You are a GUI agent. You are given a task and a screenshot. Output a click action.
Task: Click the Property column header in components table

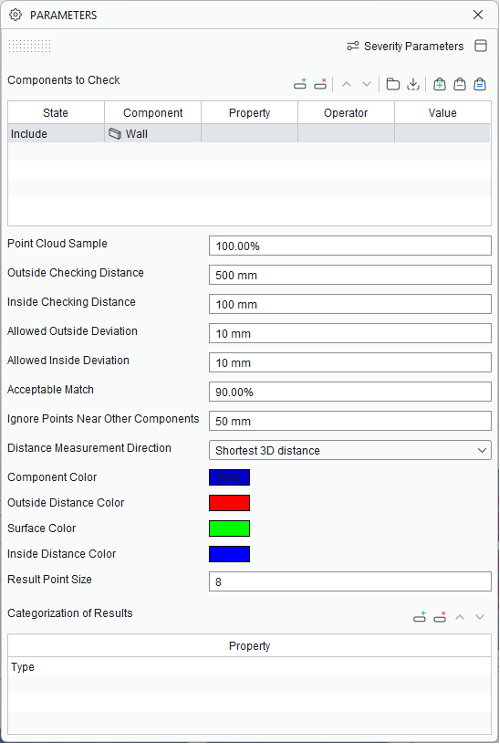click(x=250, y=113)
